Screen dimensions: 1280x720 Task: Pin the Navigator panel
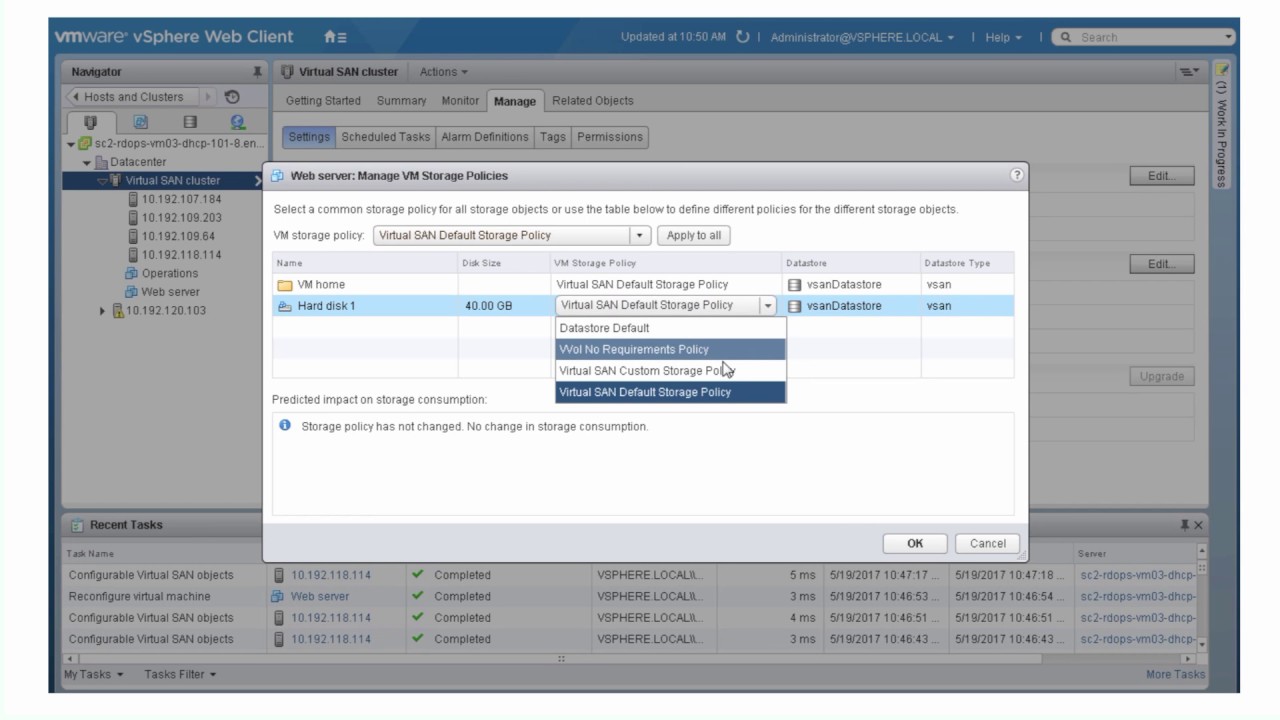(257, 72)
